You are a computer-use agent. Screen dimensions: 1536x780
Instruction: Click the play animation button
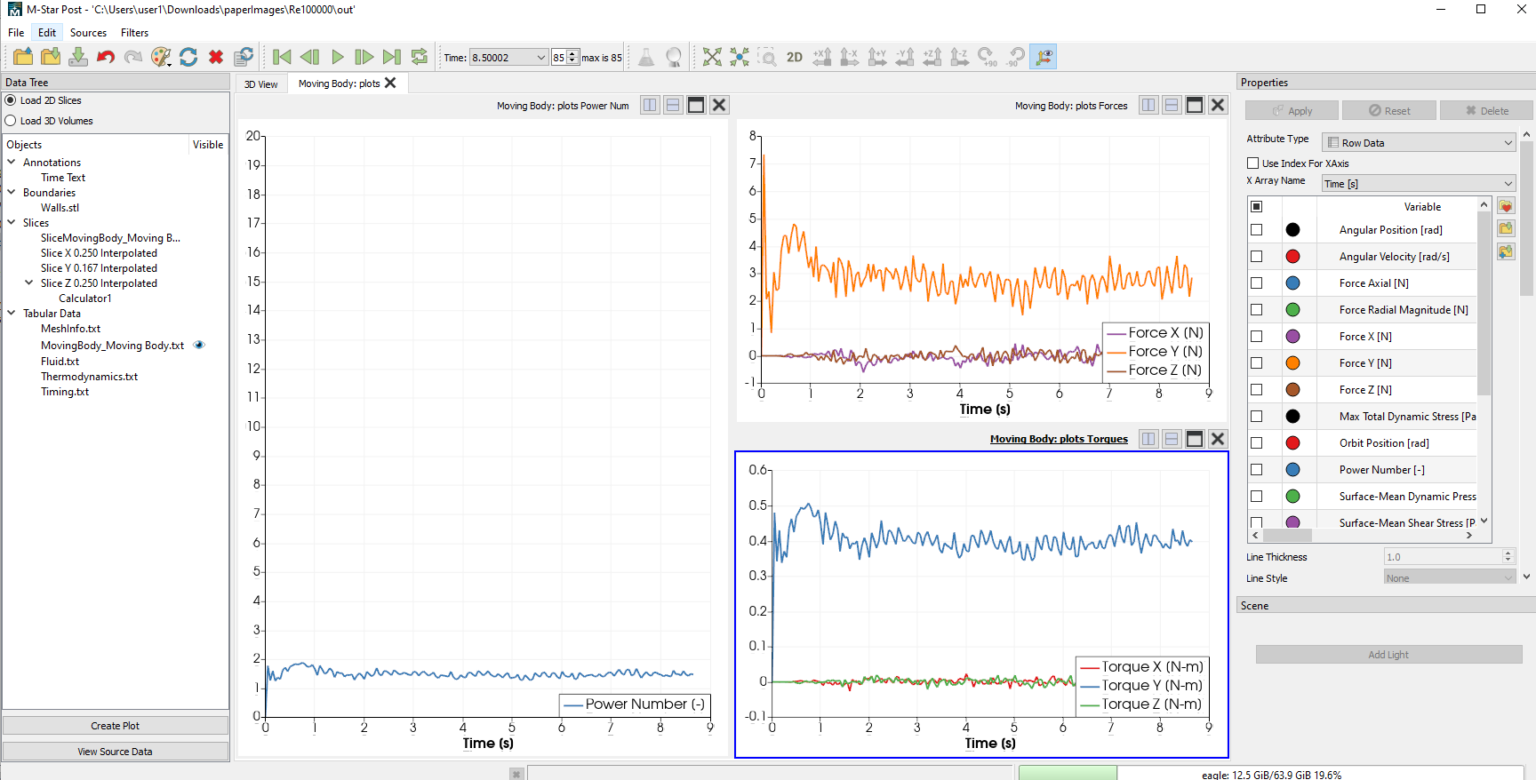click(x=337, y=57)
